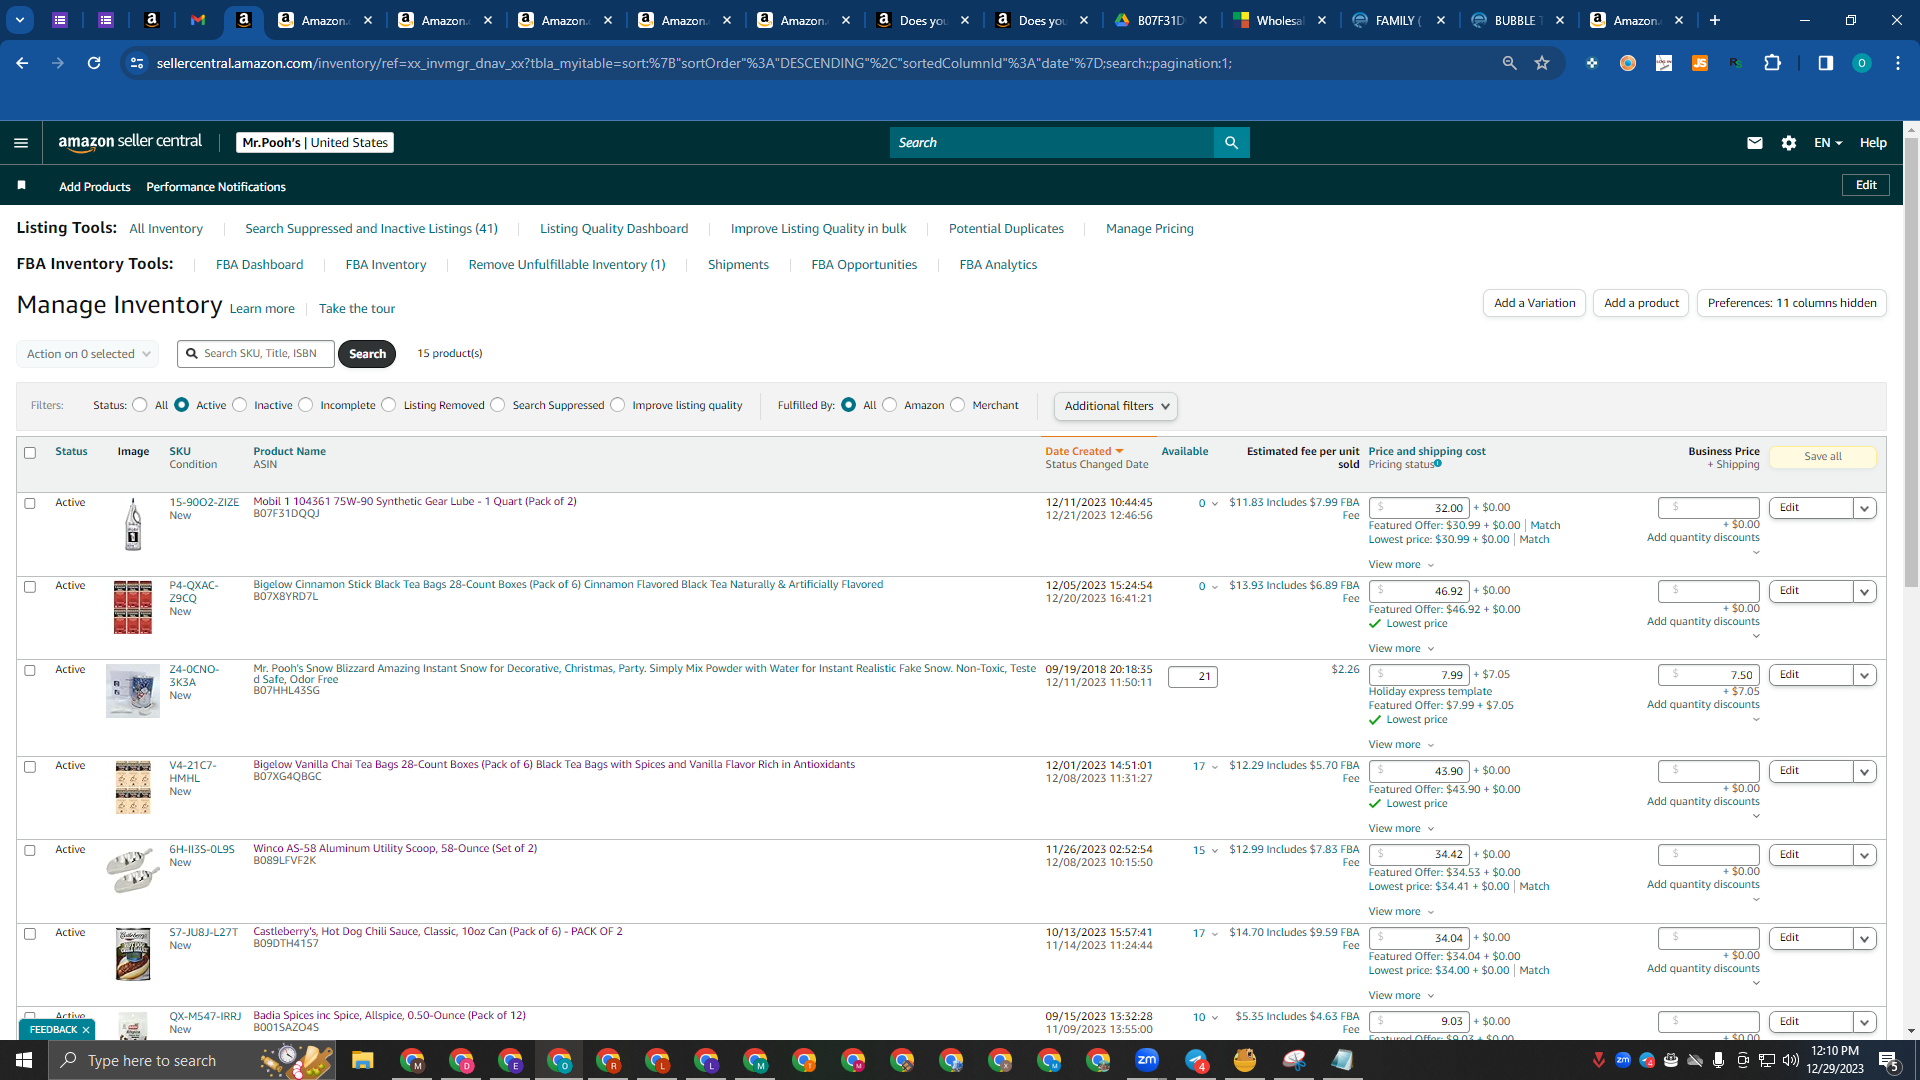The width and height of the screenshot is (1920, 1080).
Task: Click the Add a Variation button
Action: [1534, 303]
